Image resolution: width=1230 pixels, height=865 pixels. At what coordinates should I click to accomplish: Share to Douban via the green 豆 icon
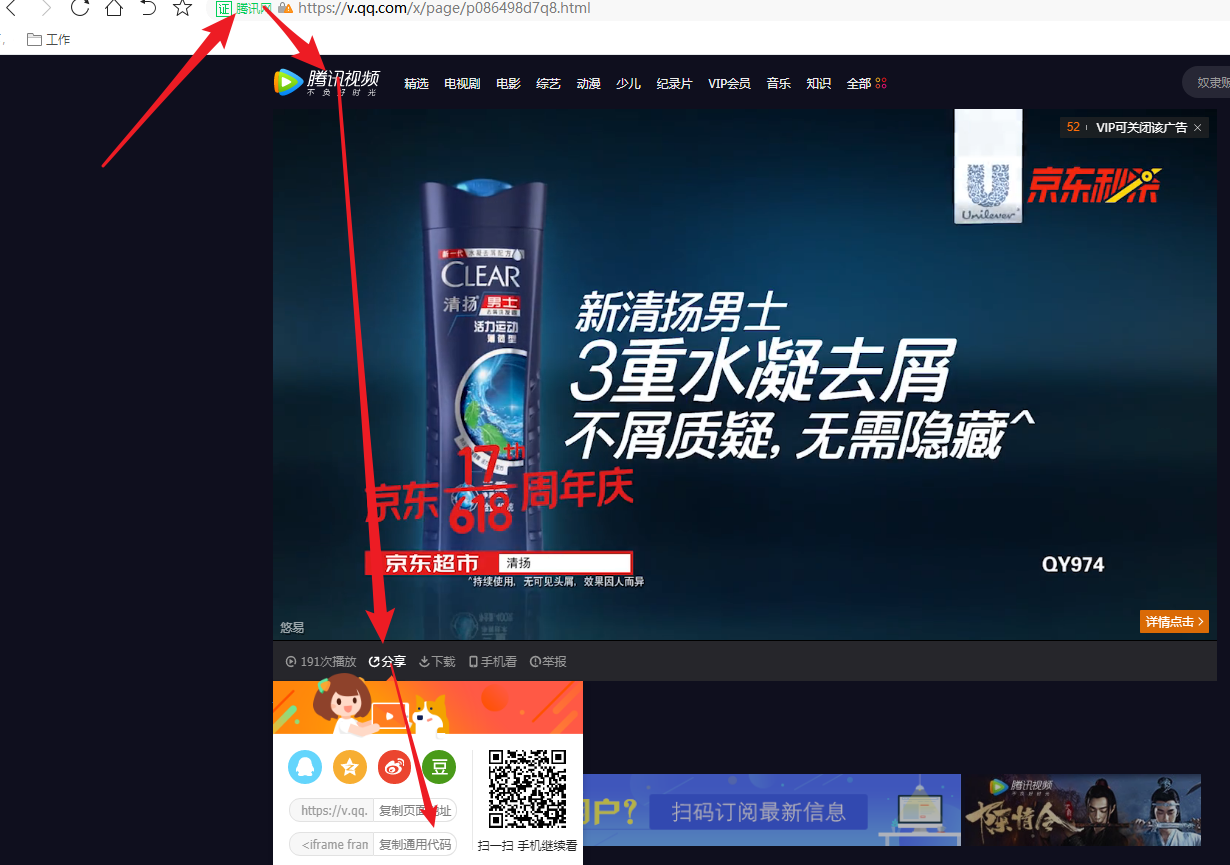pos(439,767)
